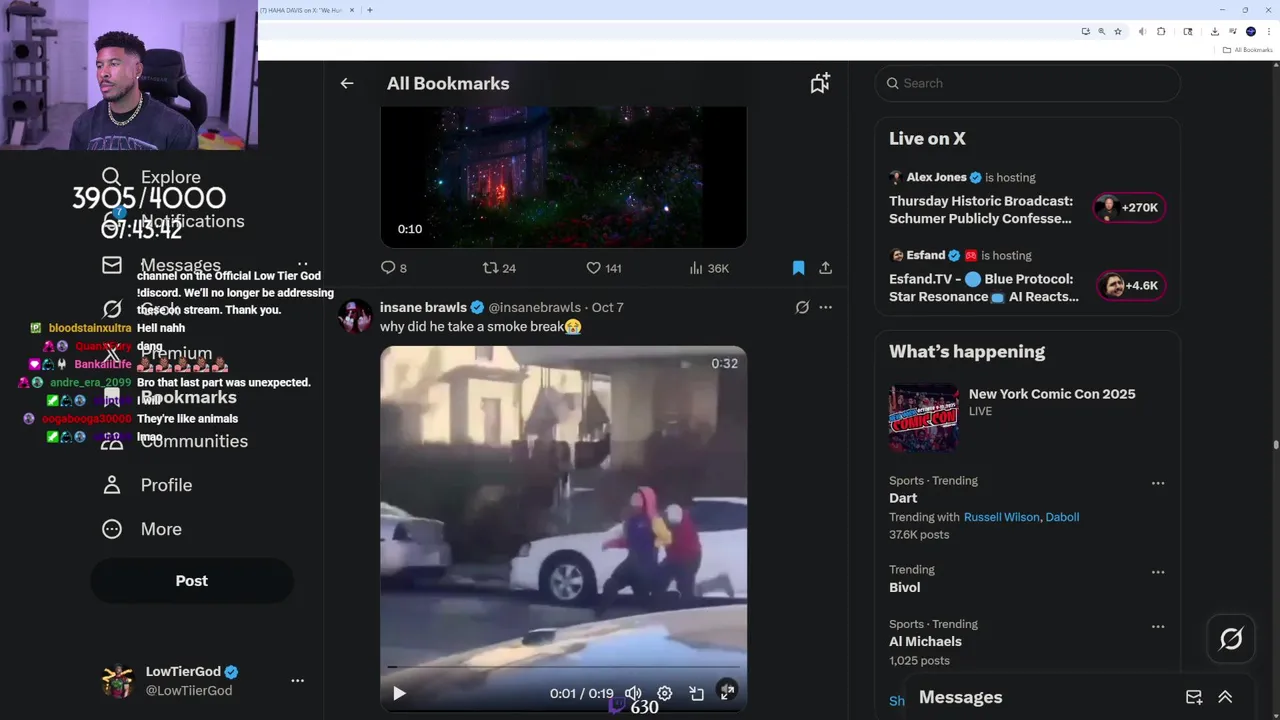1280x720 pixels.
Task: Open more options for Al Michaels trend
Action: point(1158,626)
